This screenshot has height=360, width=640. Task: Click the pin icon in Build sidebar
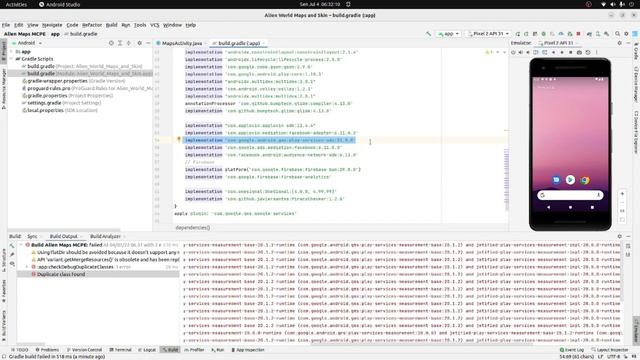[12, 255]
